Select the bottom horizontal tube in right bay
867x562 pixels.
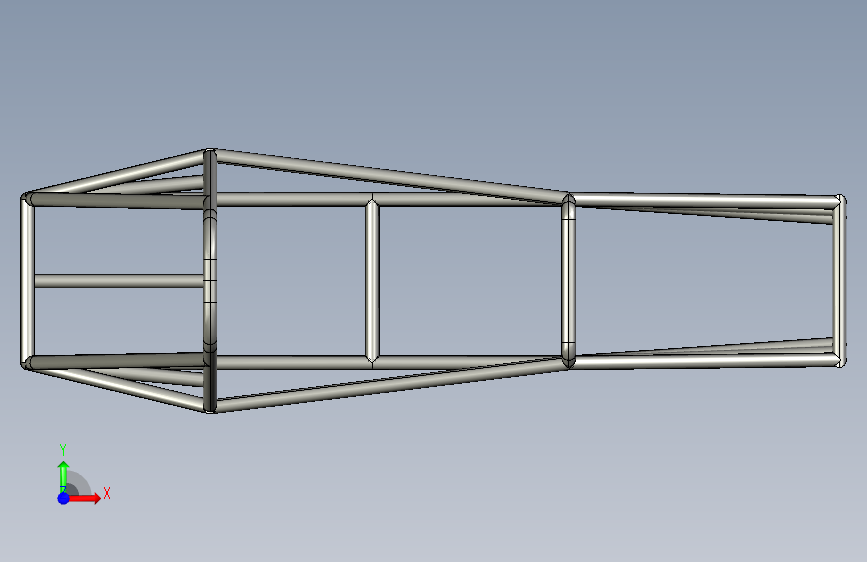[x=705, y=362]
